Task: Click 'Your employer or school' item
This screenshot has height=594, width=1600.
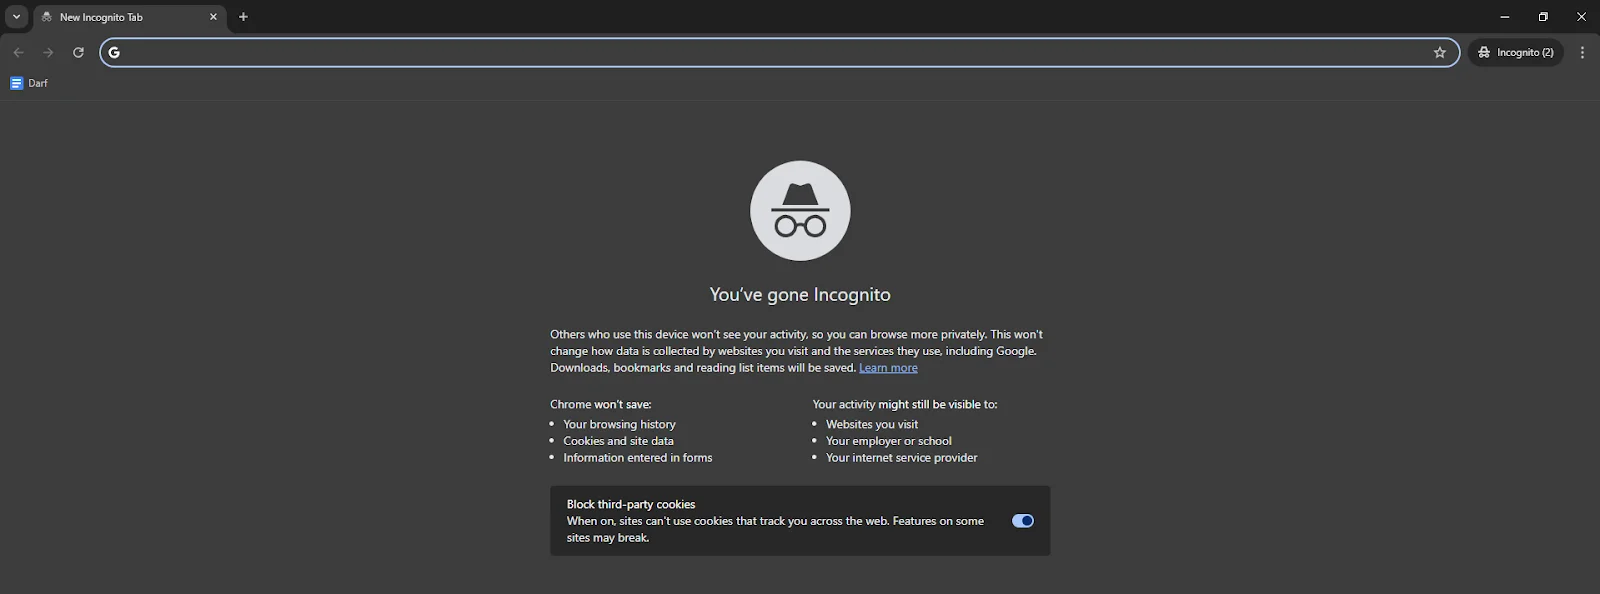Action: click(889, 441)
